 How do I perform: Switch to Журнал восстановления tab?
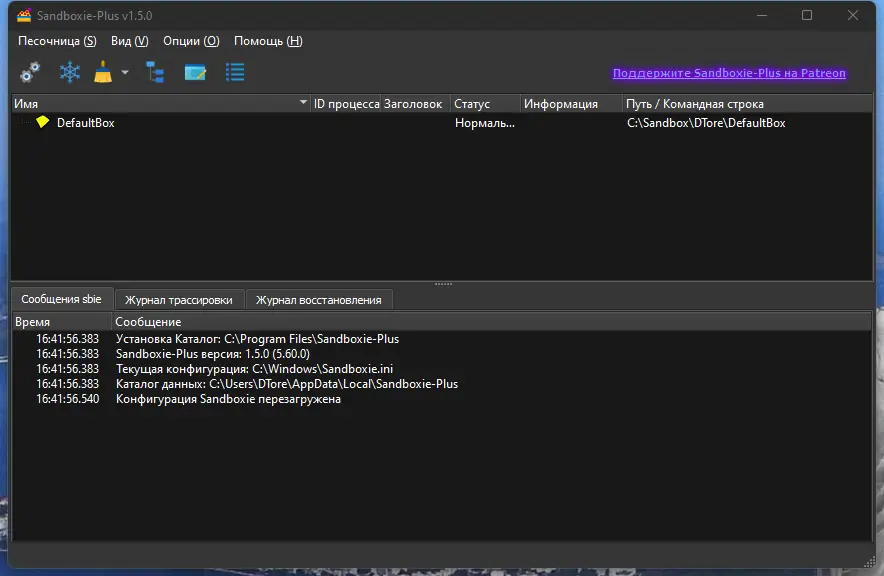point(319,300)
